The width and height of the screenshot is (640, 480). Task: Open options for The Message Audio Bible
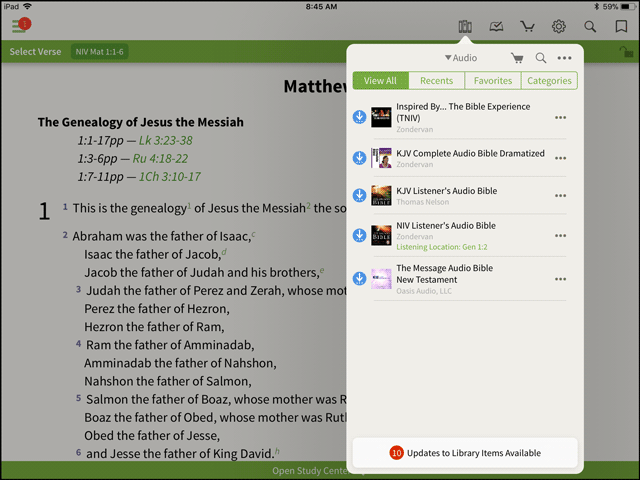(x=560, y=279)
